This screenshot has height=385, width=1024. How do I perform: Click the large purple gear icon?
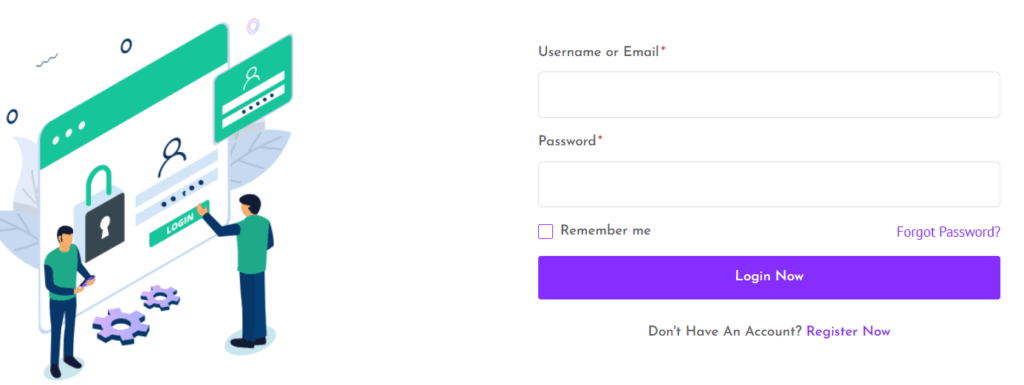click(x=121, y=326)
